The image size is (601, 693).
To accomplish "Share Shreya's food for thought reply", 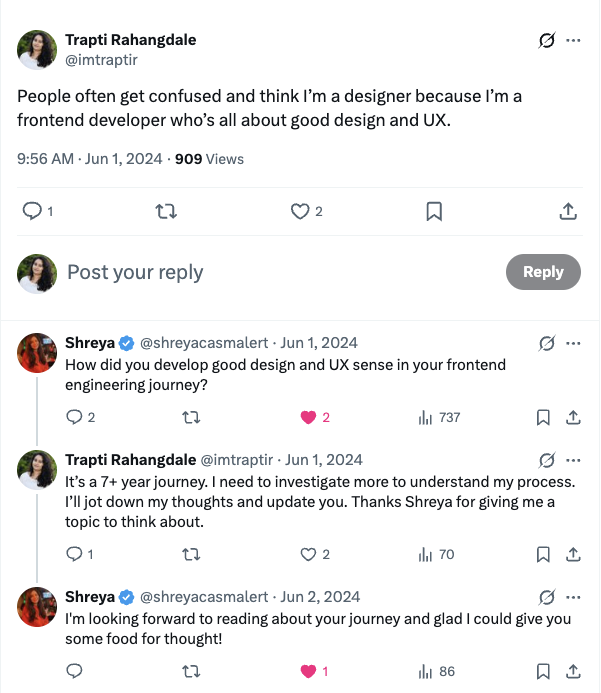I will click(x=573, y=671).
